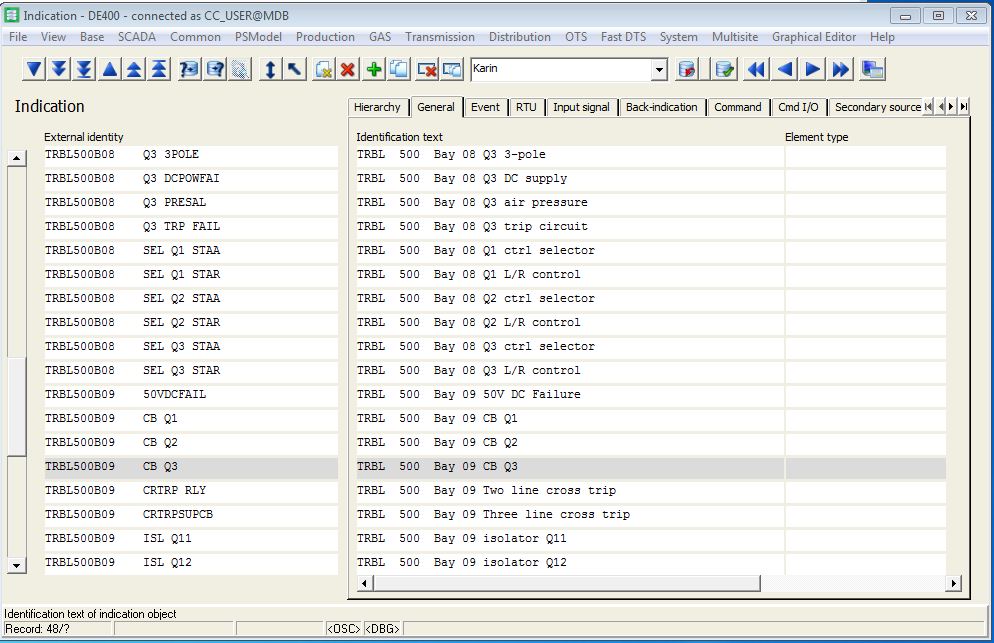
Task: Click the horizontal scrollbar left arrow
Action: (x=365, y=583)
